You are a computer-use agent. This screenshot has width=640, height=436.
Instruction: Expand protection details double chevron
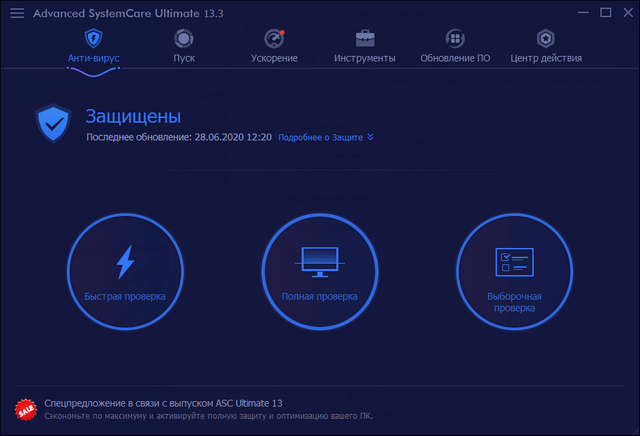[370, 137]
